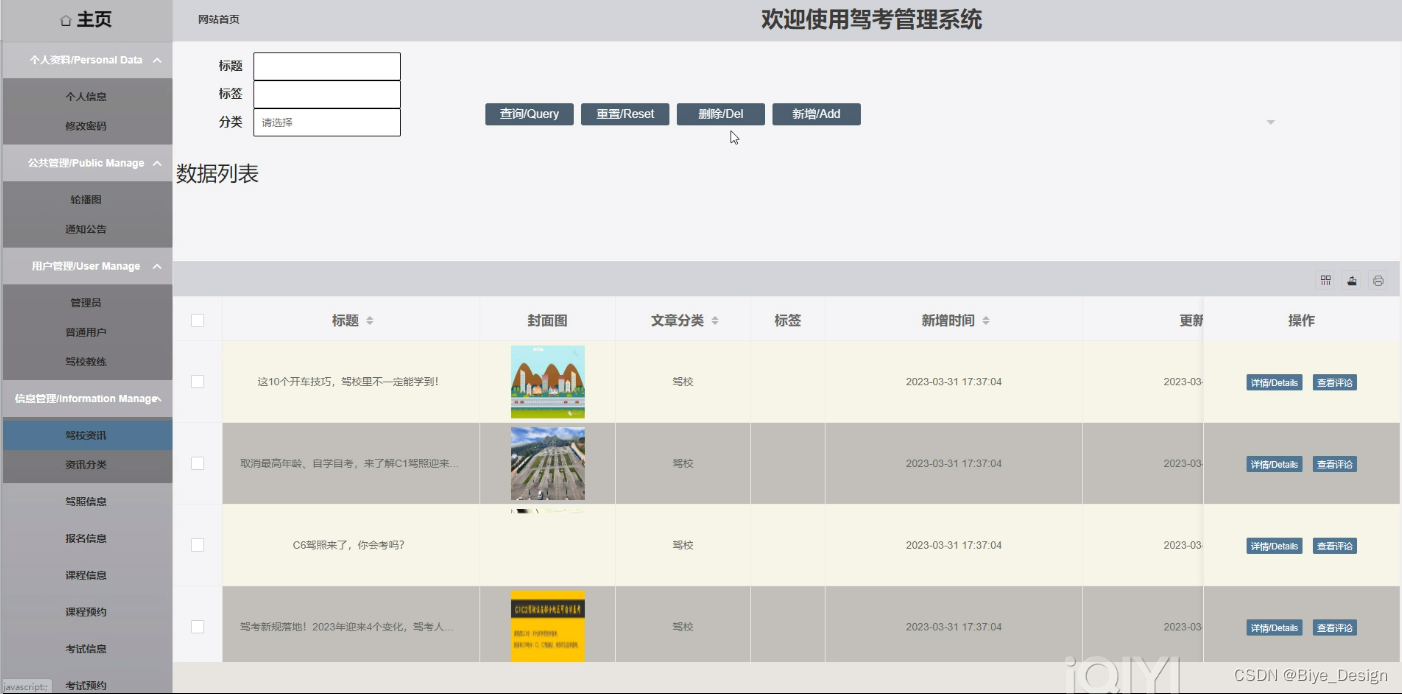Open 修改密码 menu item
1402x694 pixels.
86,126
